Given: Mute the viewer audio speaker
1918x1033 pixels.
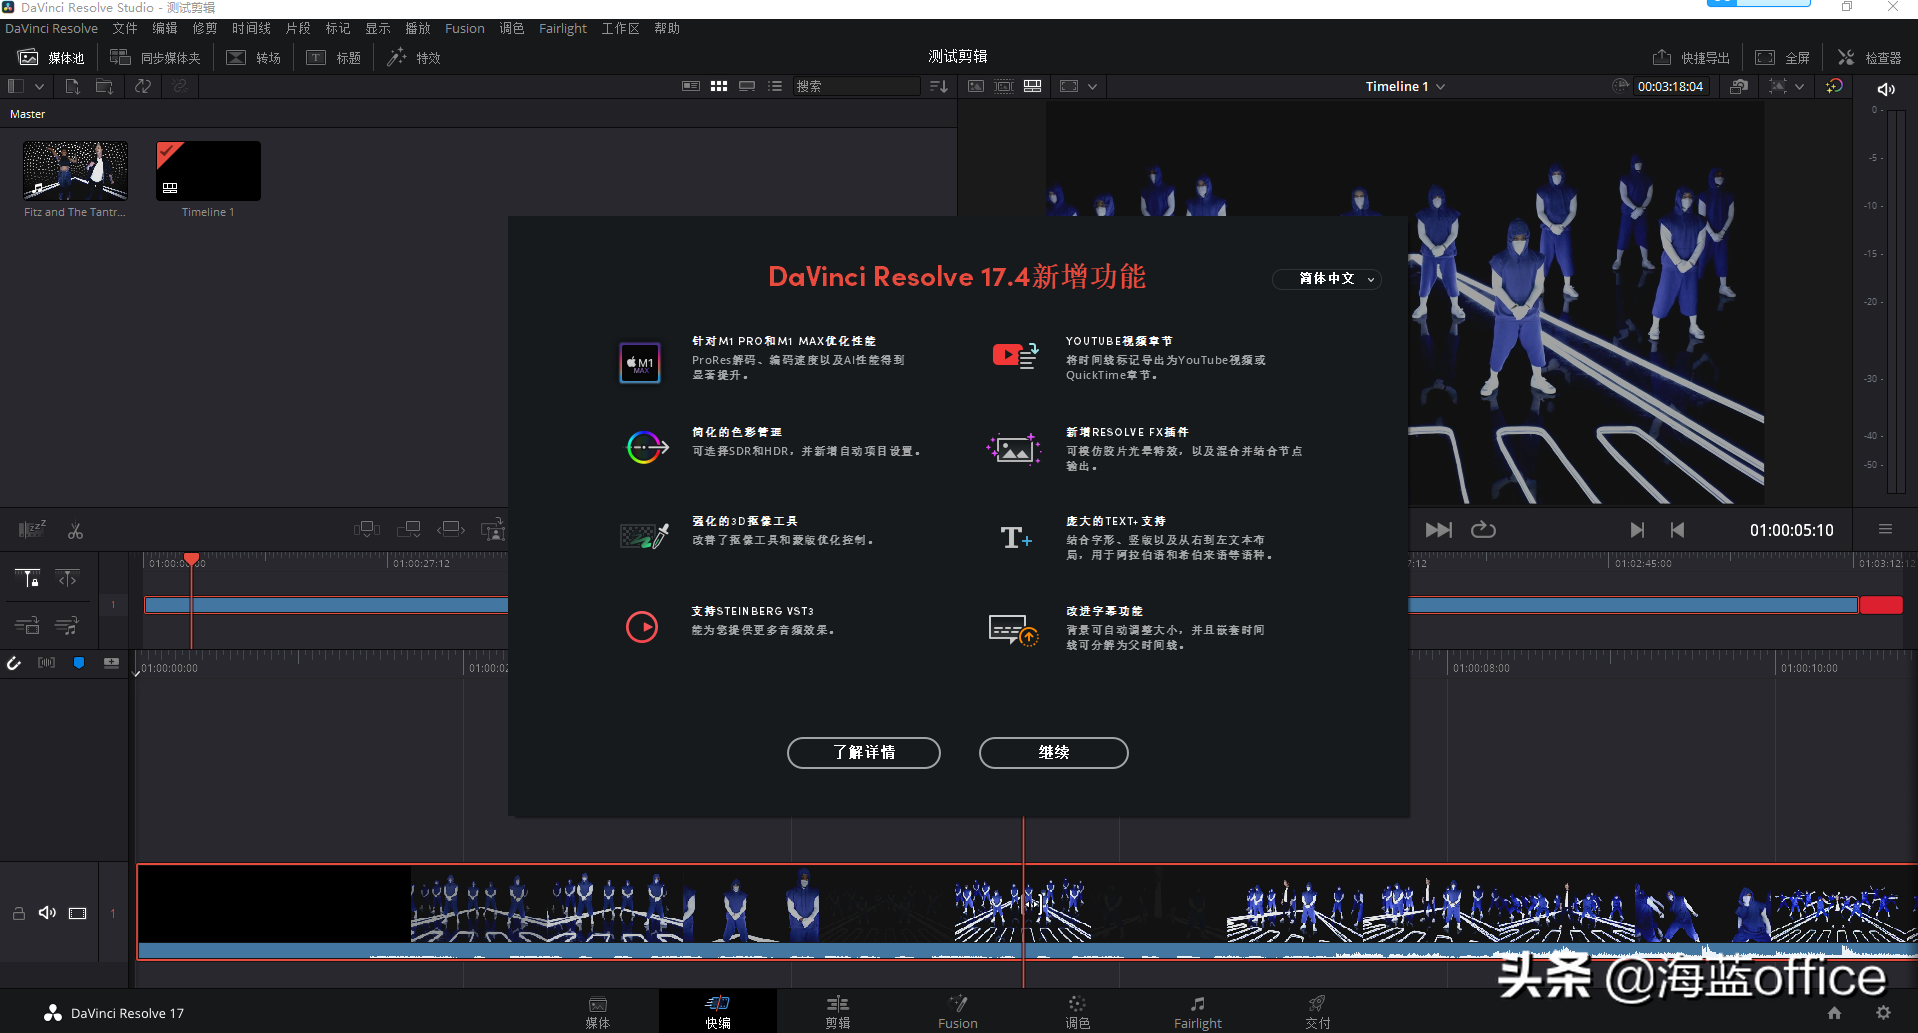Looking at the screenshot, I should click(x=1886, y=89).
